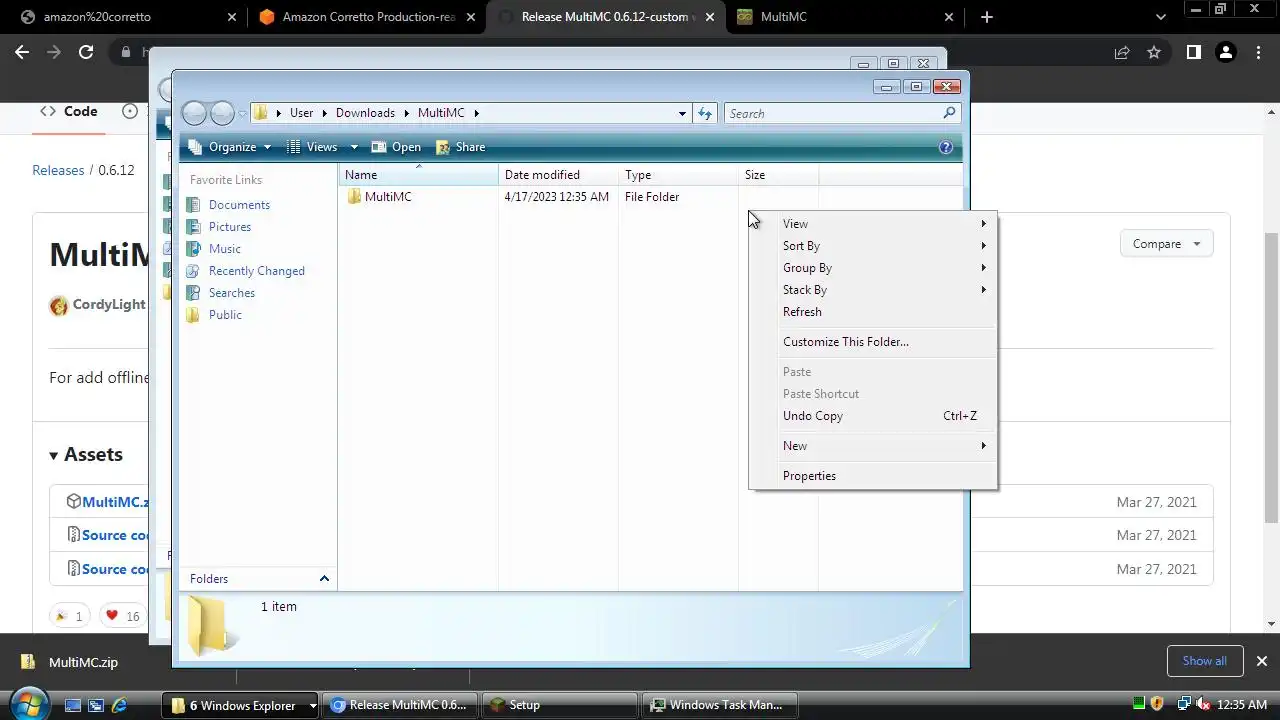Sort by Type column header

pyautogui.click(x=678, y=175)
